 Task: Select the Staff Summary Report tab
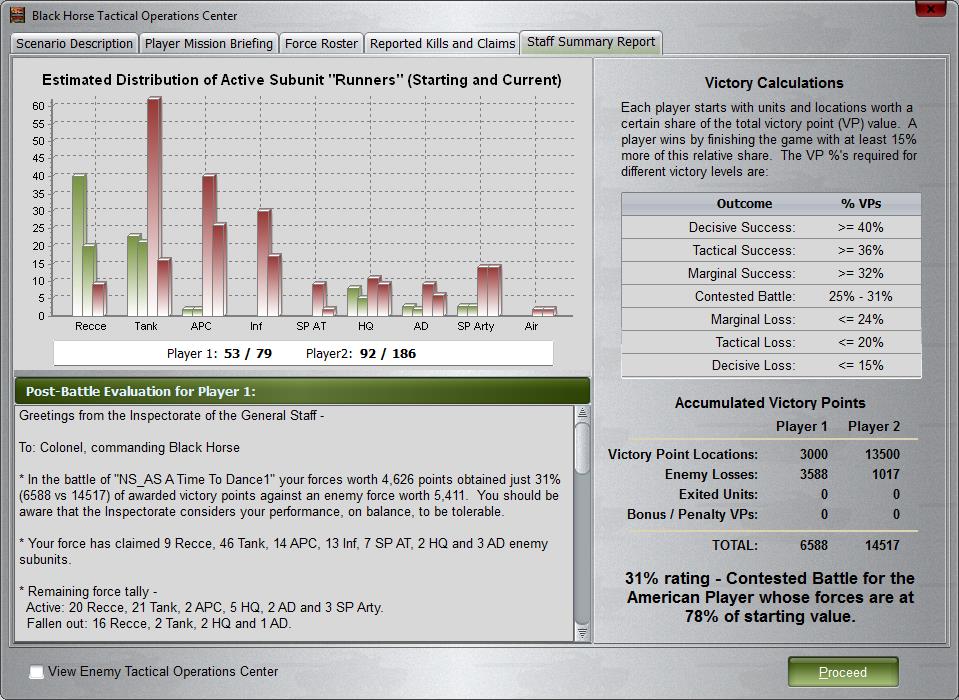tap(591, 42)
